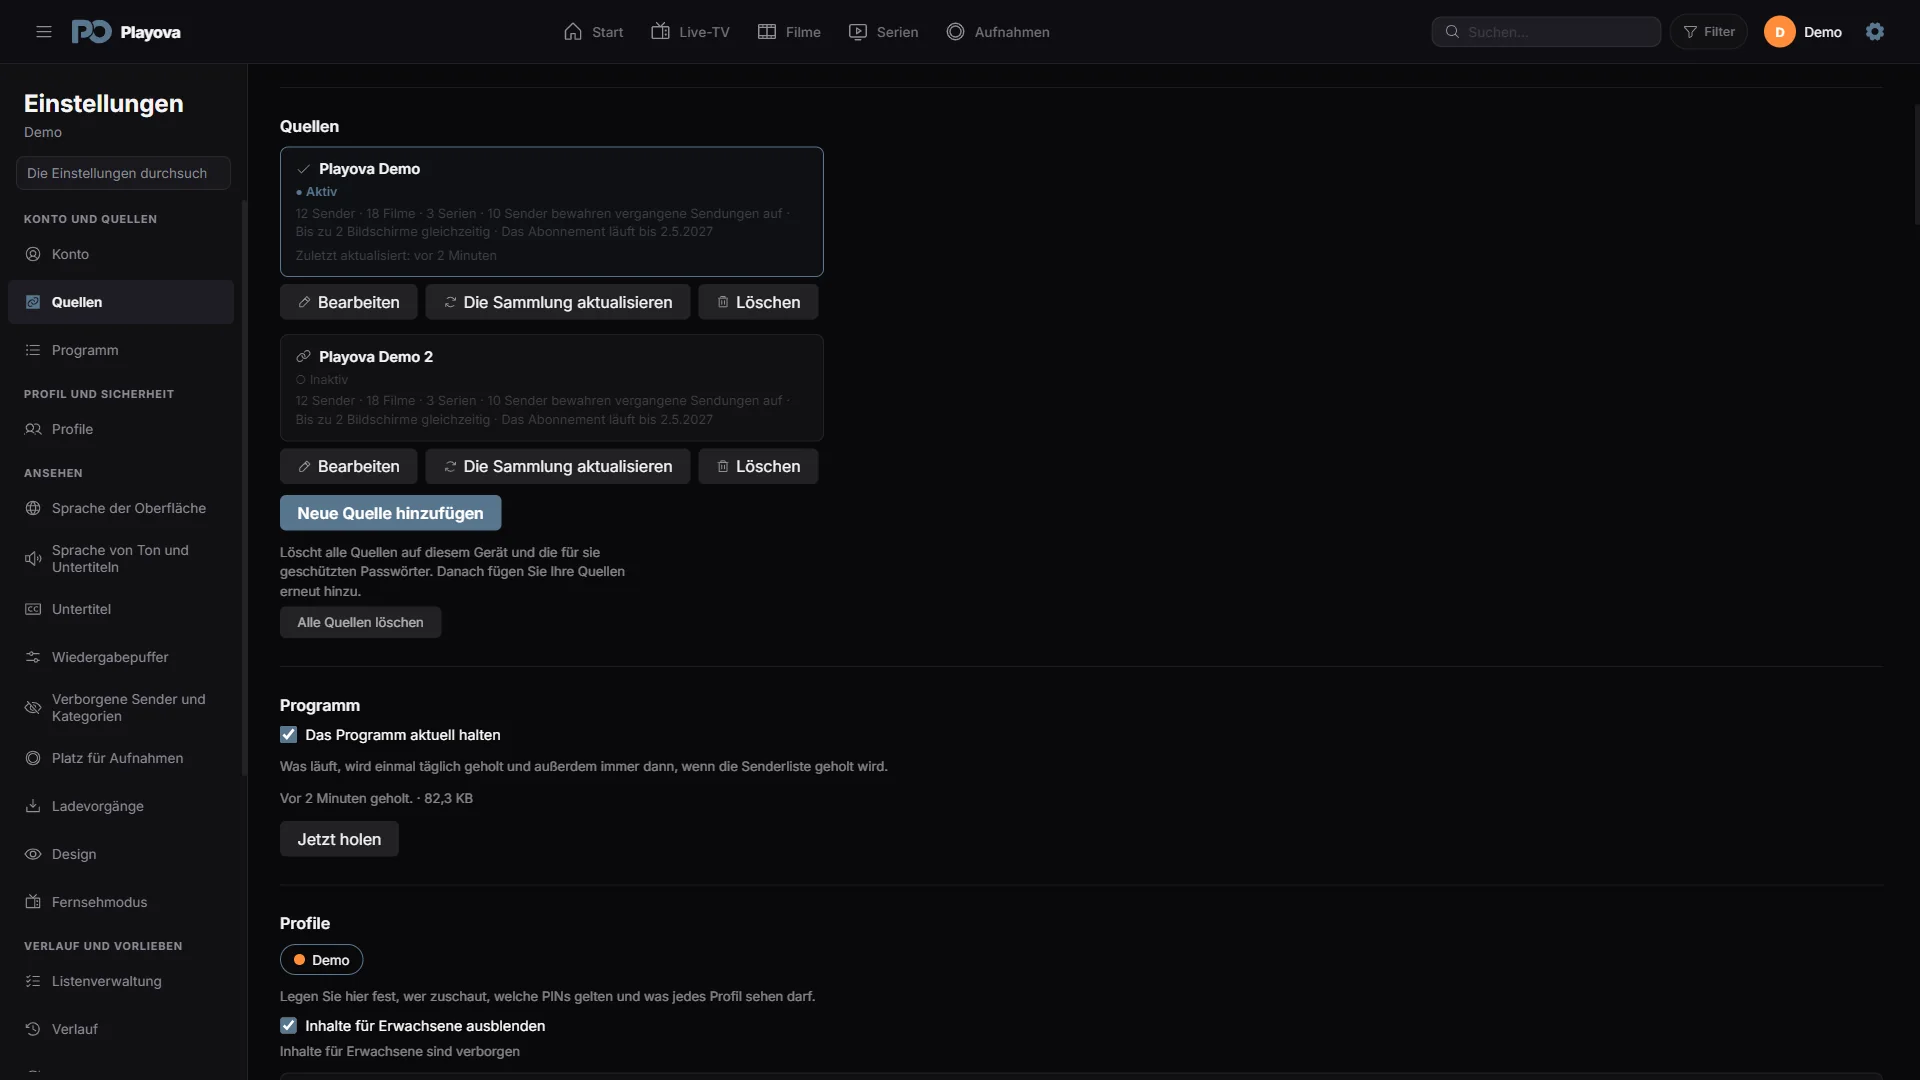Click the Platz für Aufnahmen circle icon

coord(33,758)
